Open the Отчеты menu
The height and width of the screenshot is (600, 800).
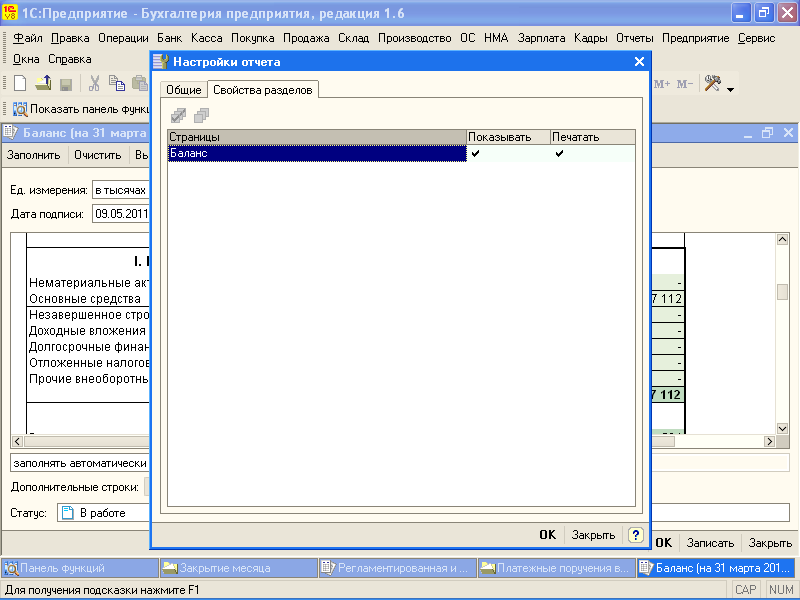pos(635,38)
